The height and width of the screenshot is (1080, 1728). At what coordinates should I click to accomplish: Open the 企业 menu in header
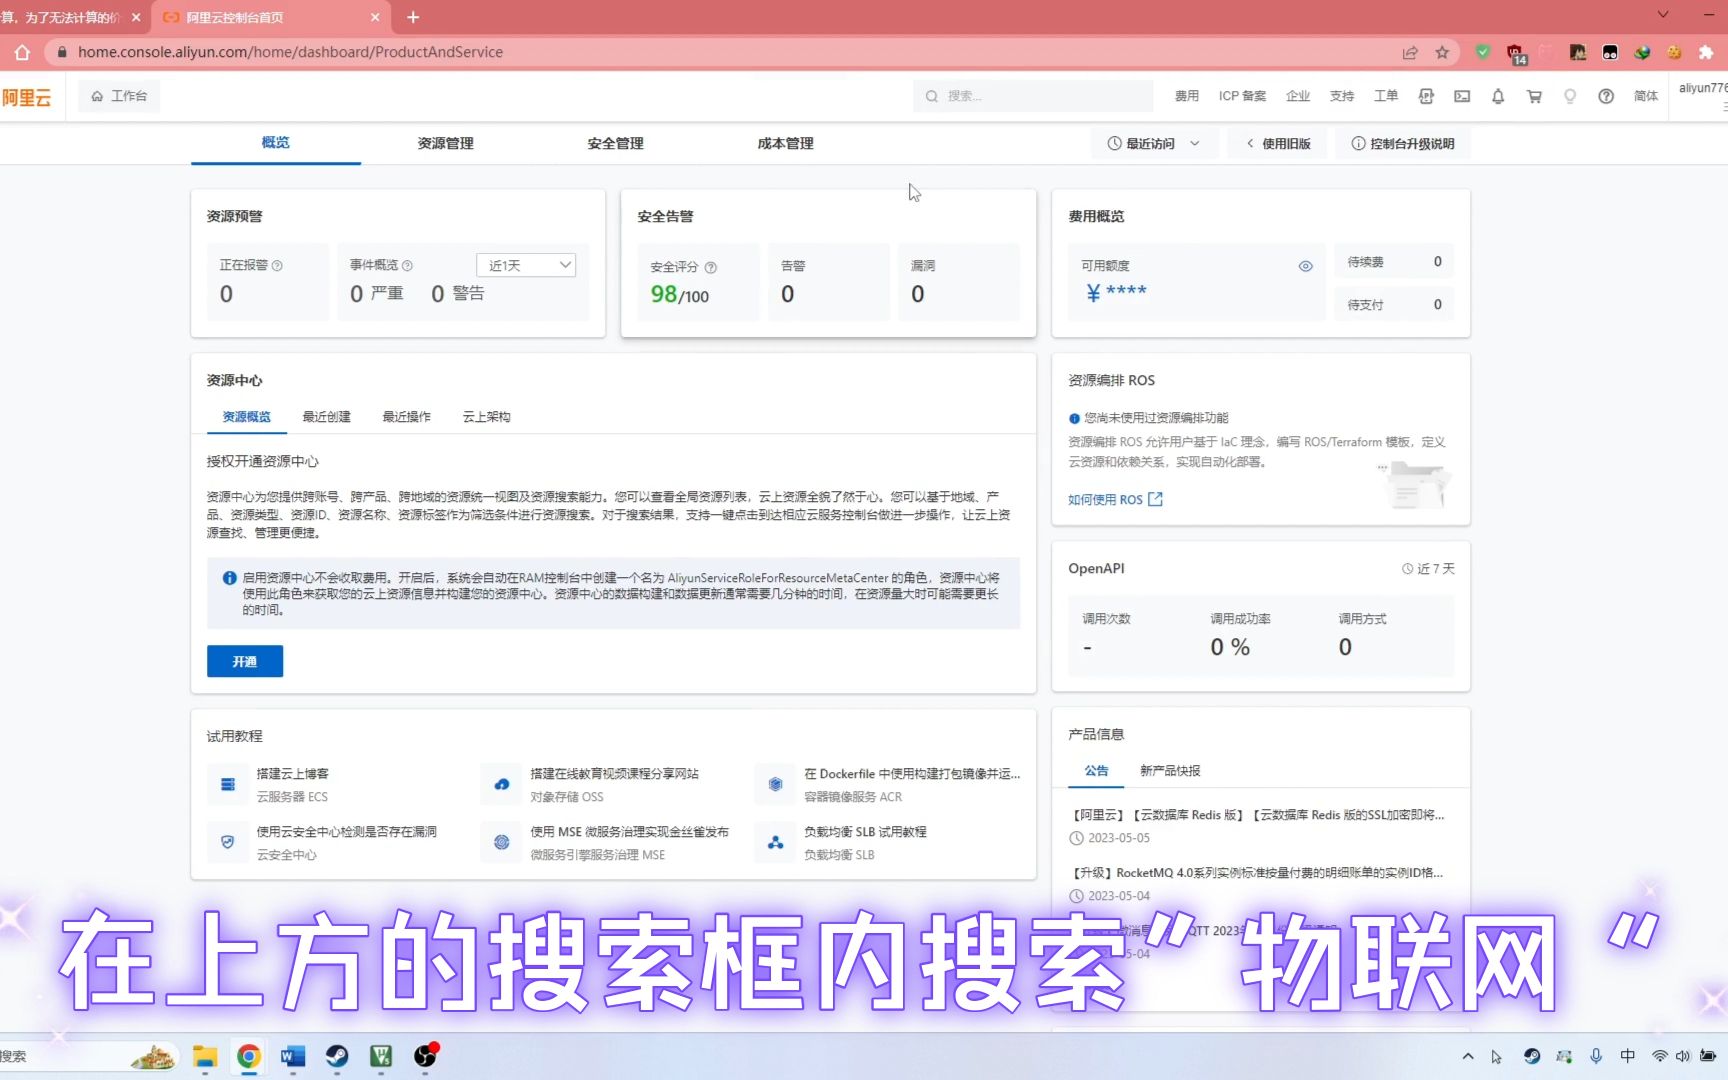pos(1298,96)
